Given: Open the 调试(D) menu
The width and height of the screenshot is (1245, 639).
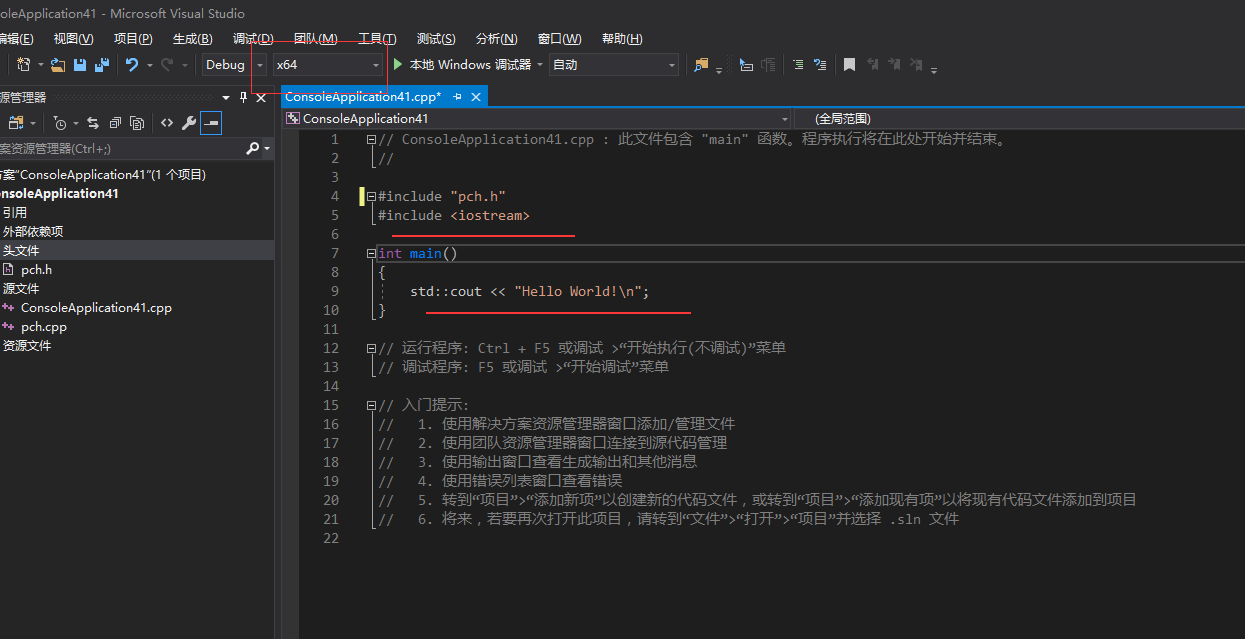Looking at the screenshot, I should pyautogui.click(x=253, y=38).
